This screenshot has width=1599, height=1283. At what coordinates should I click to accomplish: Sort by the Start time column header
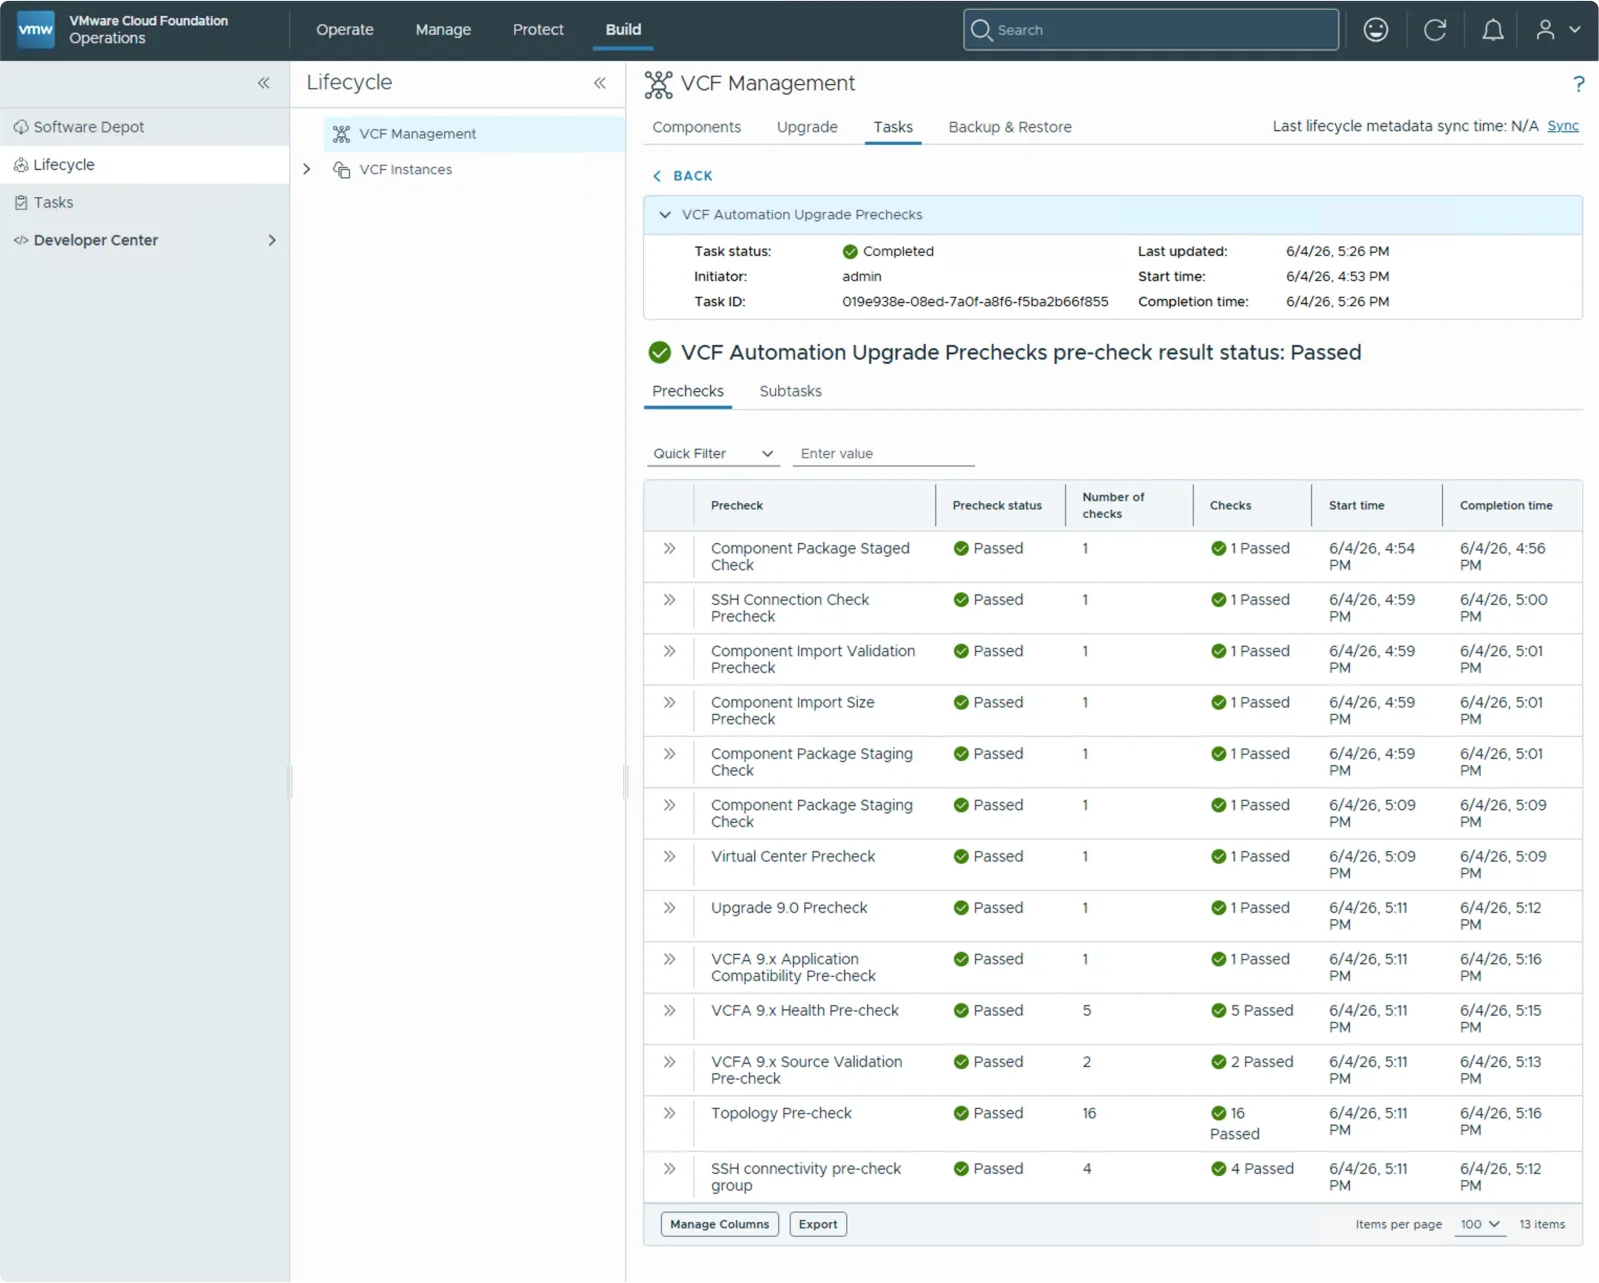point(1357,506)
